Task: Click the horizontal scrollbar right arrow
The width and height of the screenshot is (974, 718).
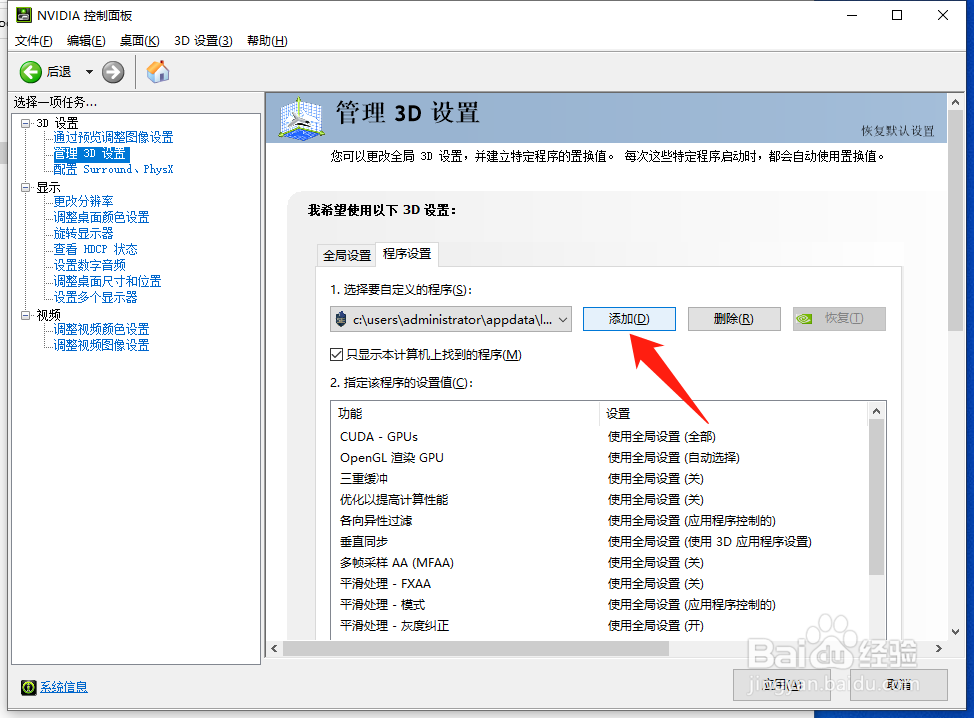Action: [939, 648]
